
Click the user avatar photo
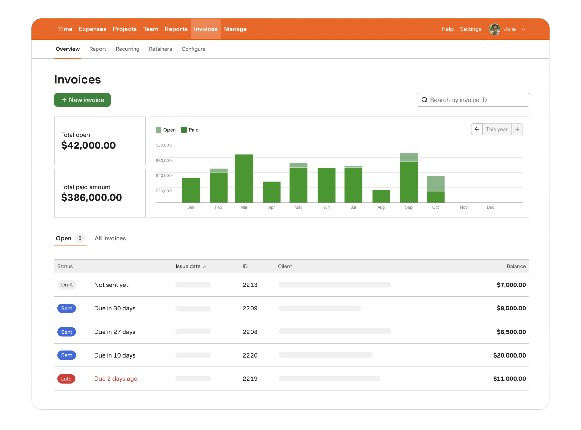495,29
